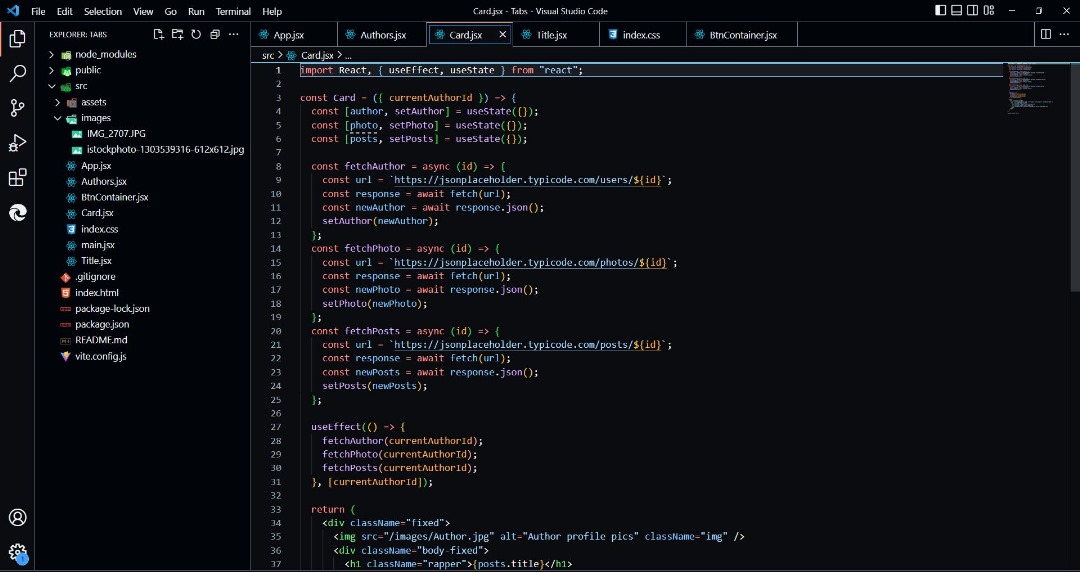The height and width of the screenshot is (572, 1080).
Task: Open the Go menu
Action: click(171, 12)
